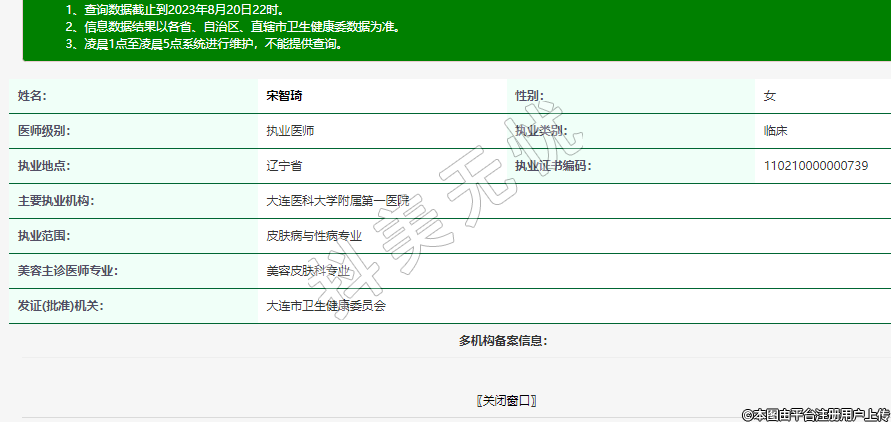Click the 执业类别 label
The width and height of the screenshot is (891, 422).
[540, 131]
